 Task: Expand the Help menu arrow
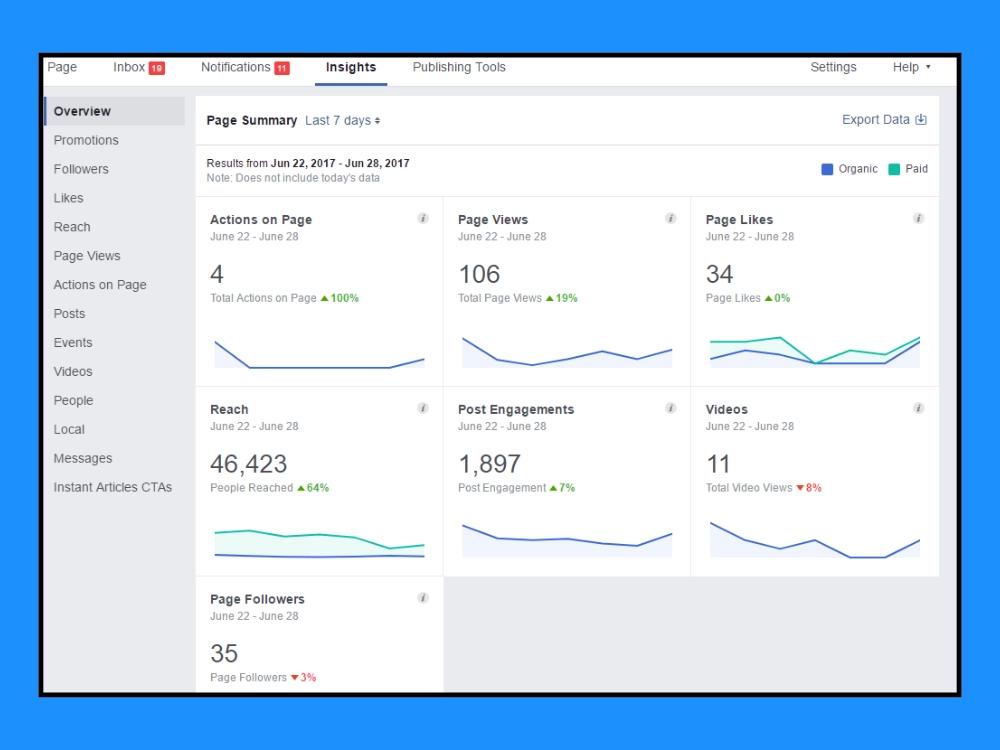pos(928,67)
